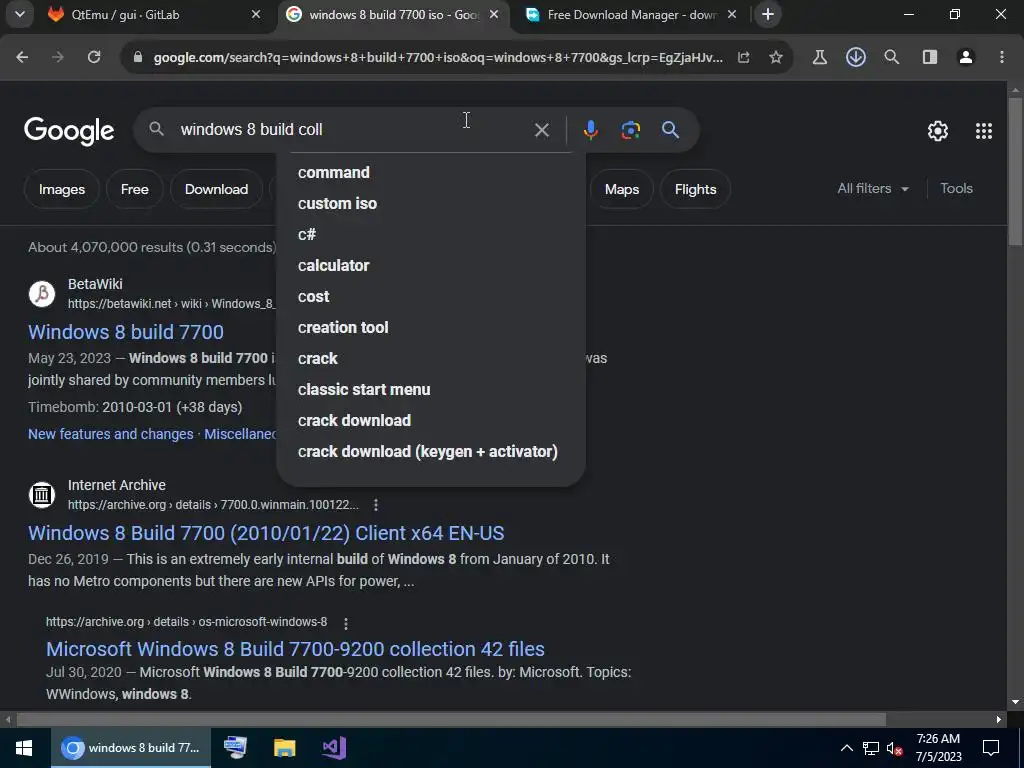1024x768 pixels.
Task: Filter results by Flights
Action: [x=696, y=189]
